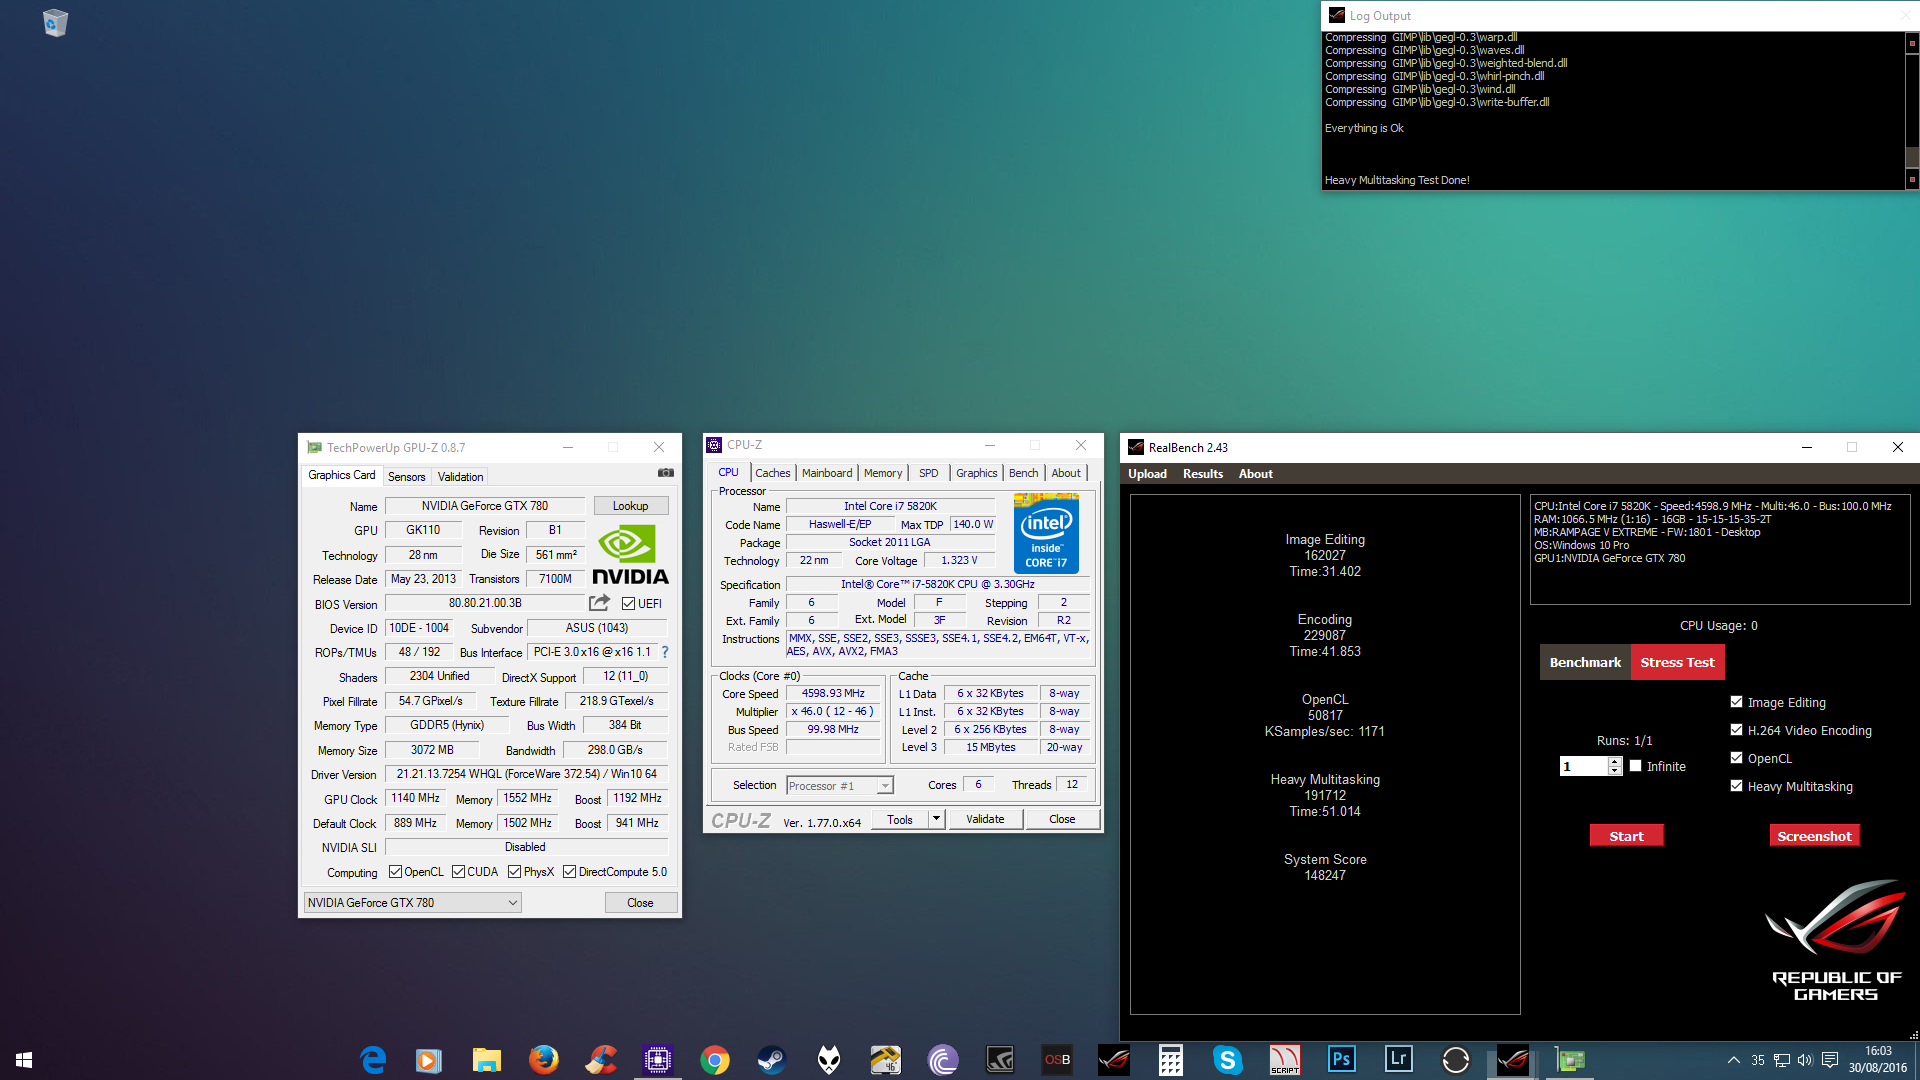The image size is (1920, 1080).
Task: Click the ROG logo in RealBench
Action: [x=1836, y=940]
